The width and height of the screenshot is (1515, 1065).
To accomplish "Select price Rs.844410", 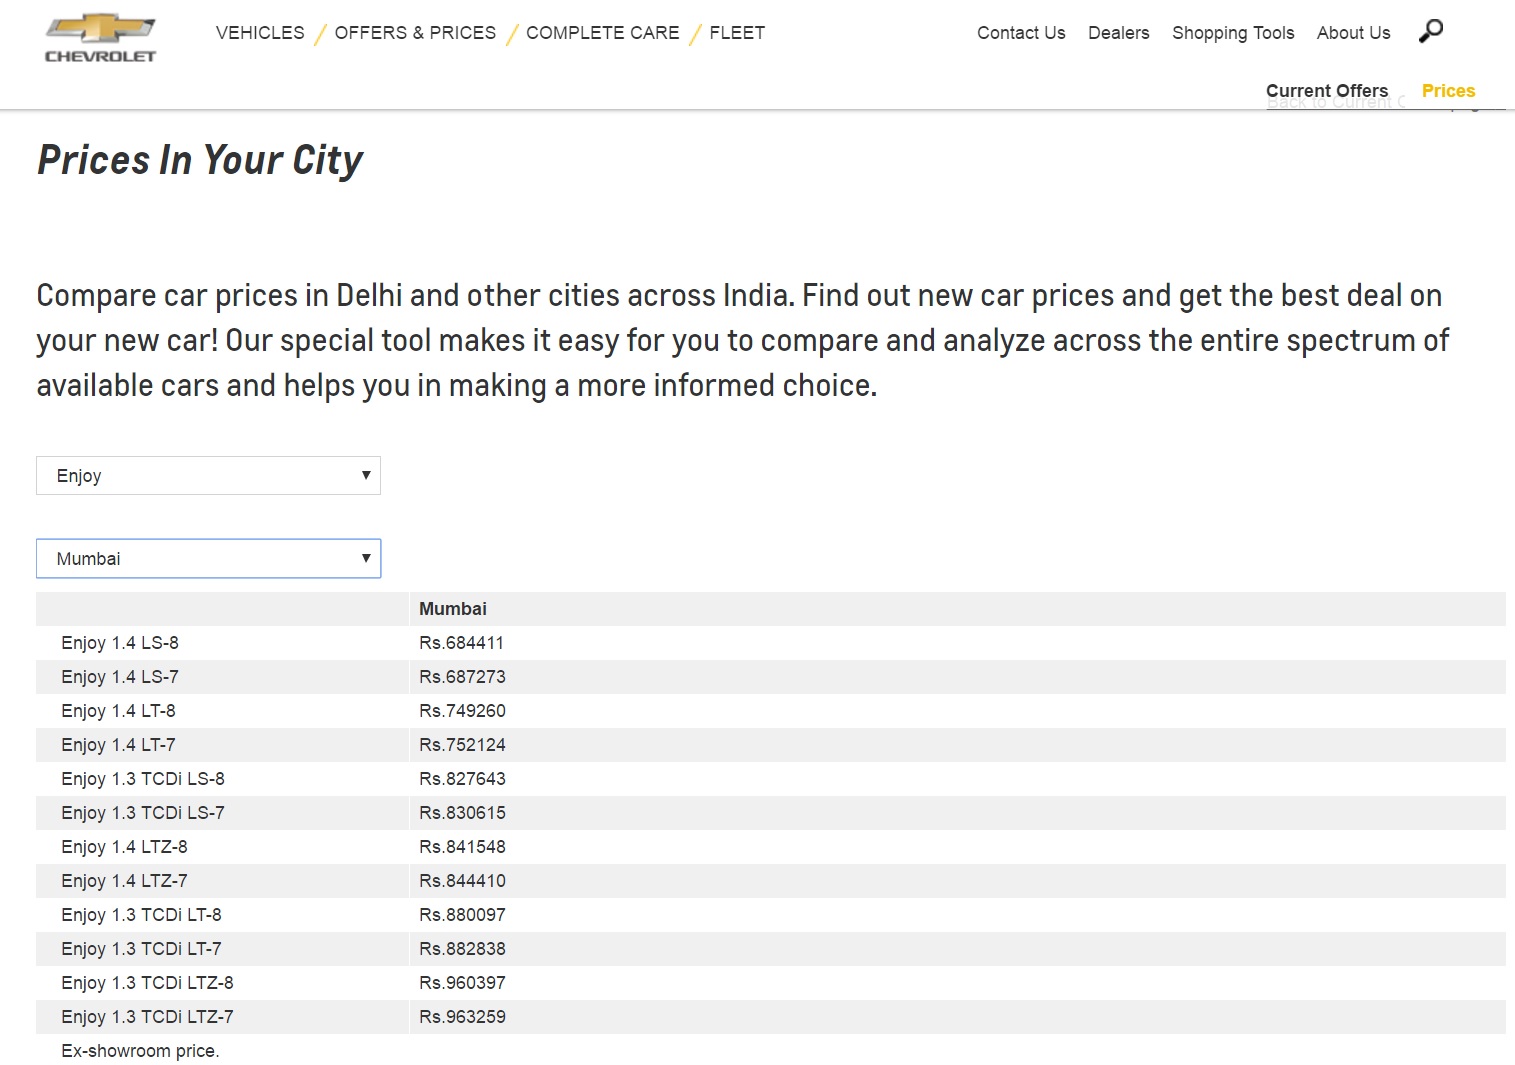I will click(x=462, y=881).
